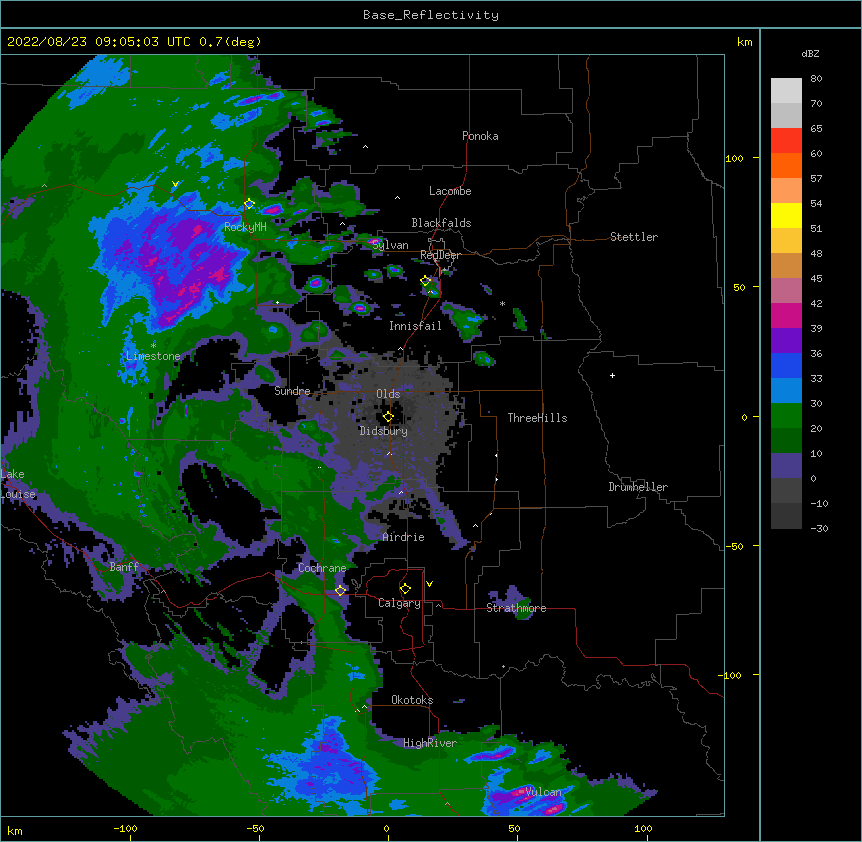Select the yellow diamond marker below Cochrane

(341, 591)
